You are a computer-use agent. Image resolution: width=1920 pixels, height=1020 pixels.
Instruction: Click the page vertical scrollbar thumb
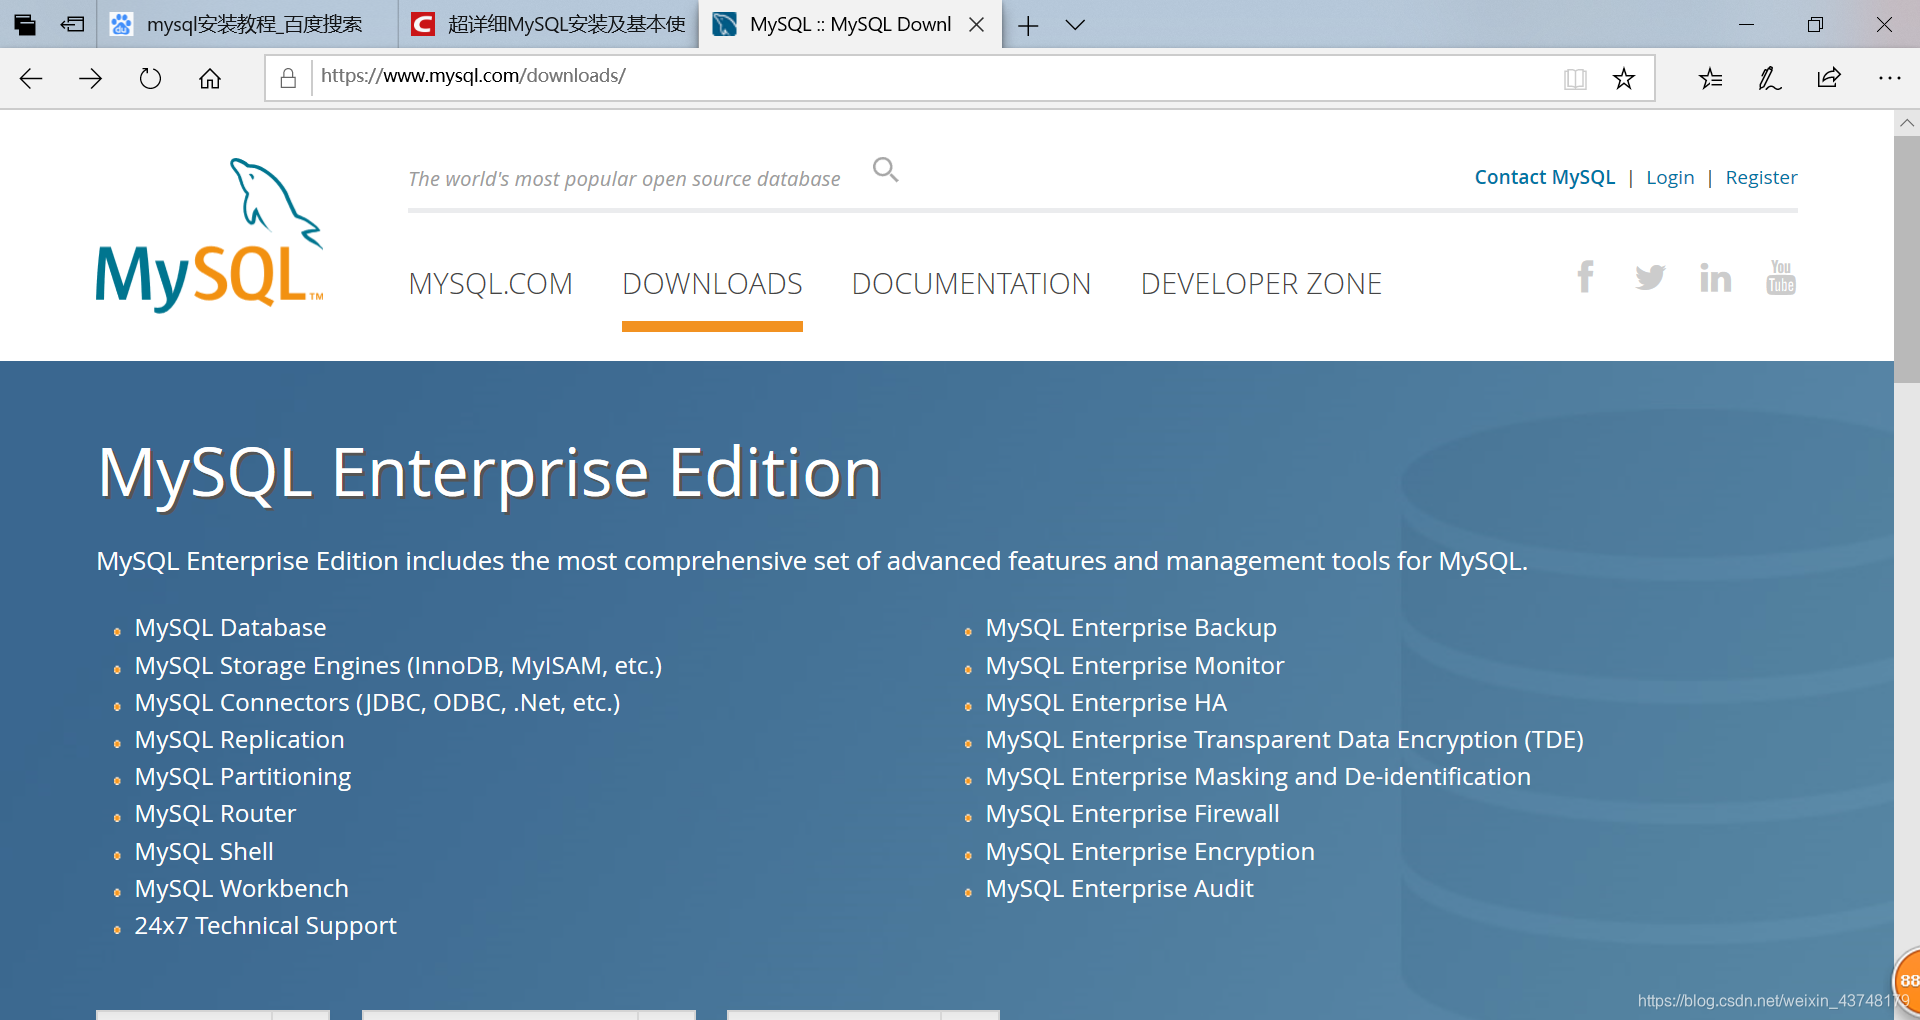pyautogui.click(x=1907, y=260)
